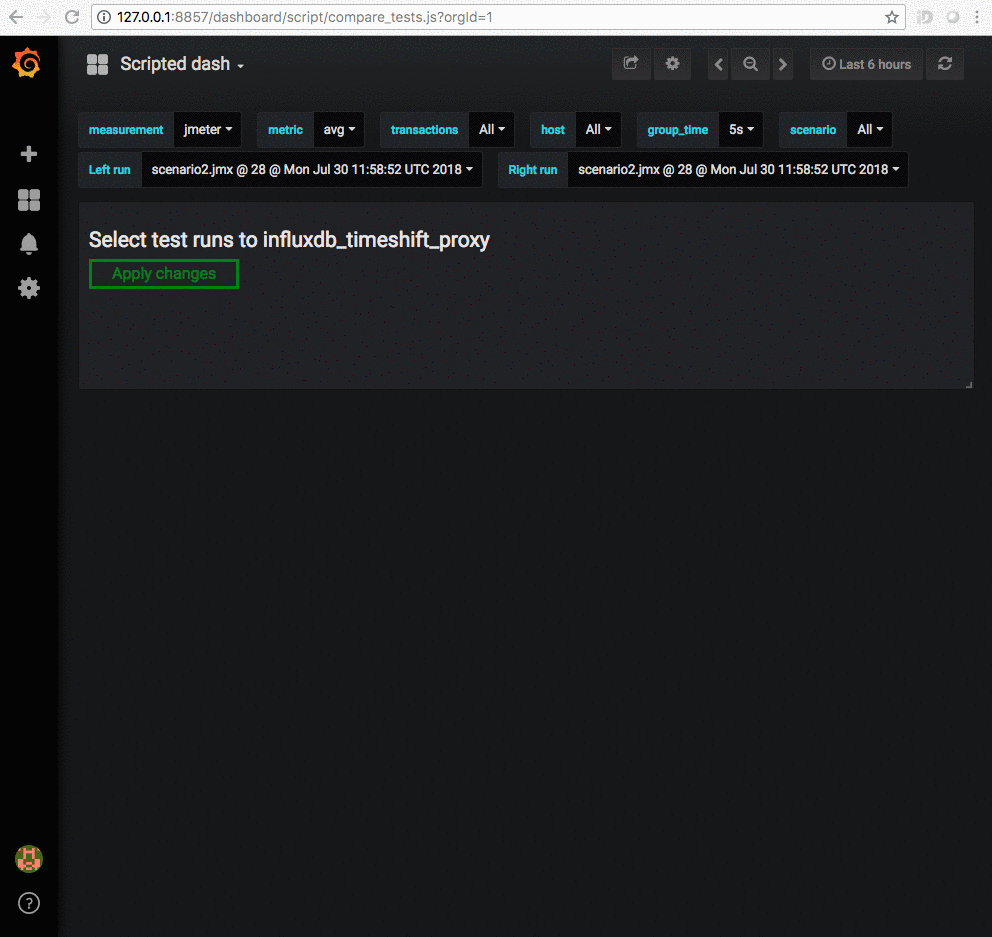Image resolution: width=992 pixels, height=937 pixels.
Task: Click the Share dashboard icon
Action: [631, 64]
